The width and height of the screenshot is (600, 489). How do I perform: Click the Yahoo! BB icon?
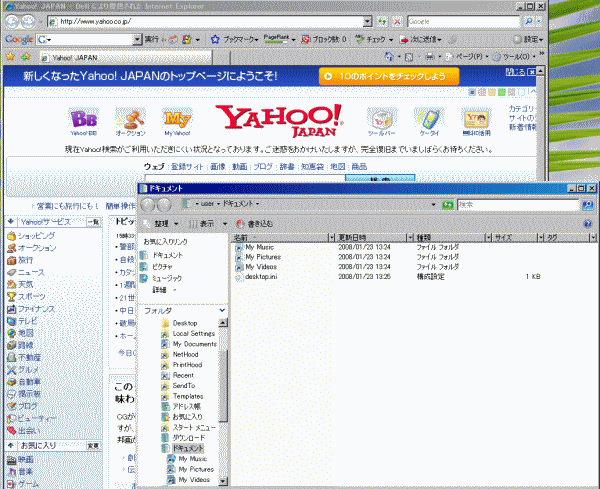pos(83,119)
